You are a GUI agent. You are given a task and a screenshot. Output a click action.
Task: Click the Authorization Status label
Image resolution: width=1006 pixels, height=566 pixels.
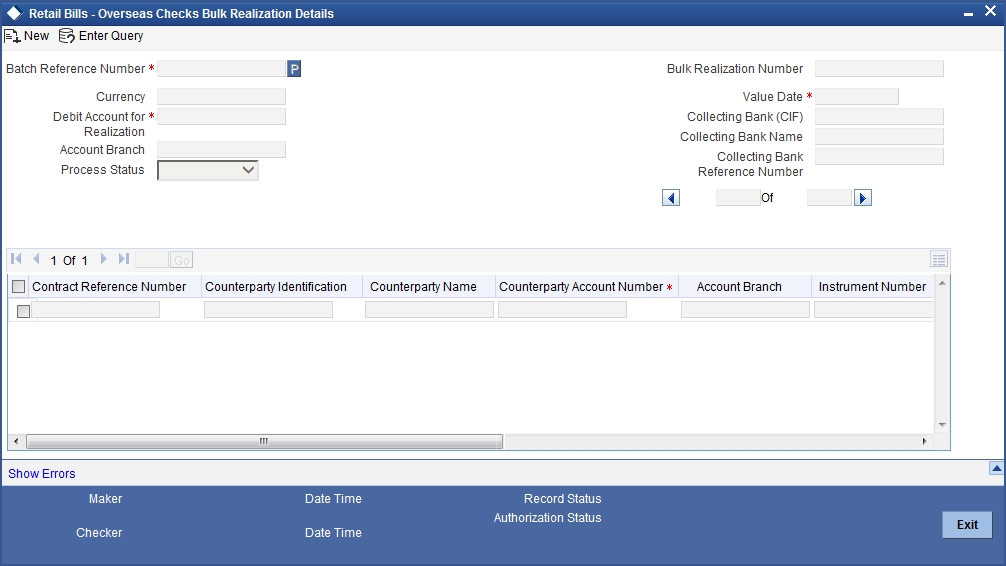click(547, 518)
